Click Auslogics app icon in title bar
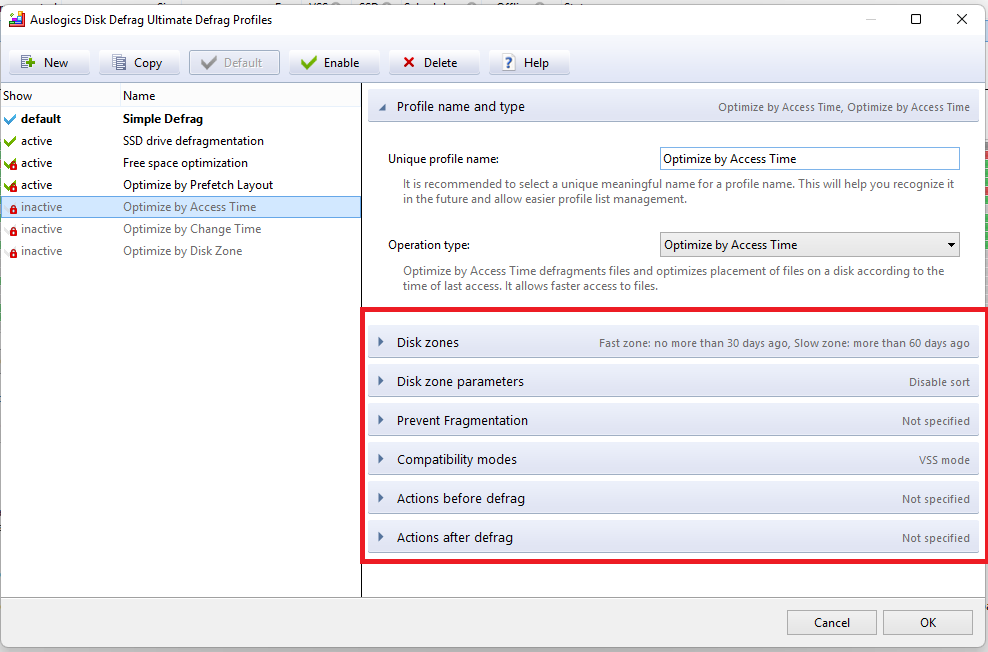988x652 pixels. tap(16, 20)
